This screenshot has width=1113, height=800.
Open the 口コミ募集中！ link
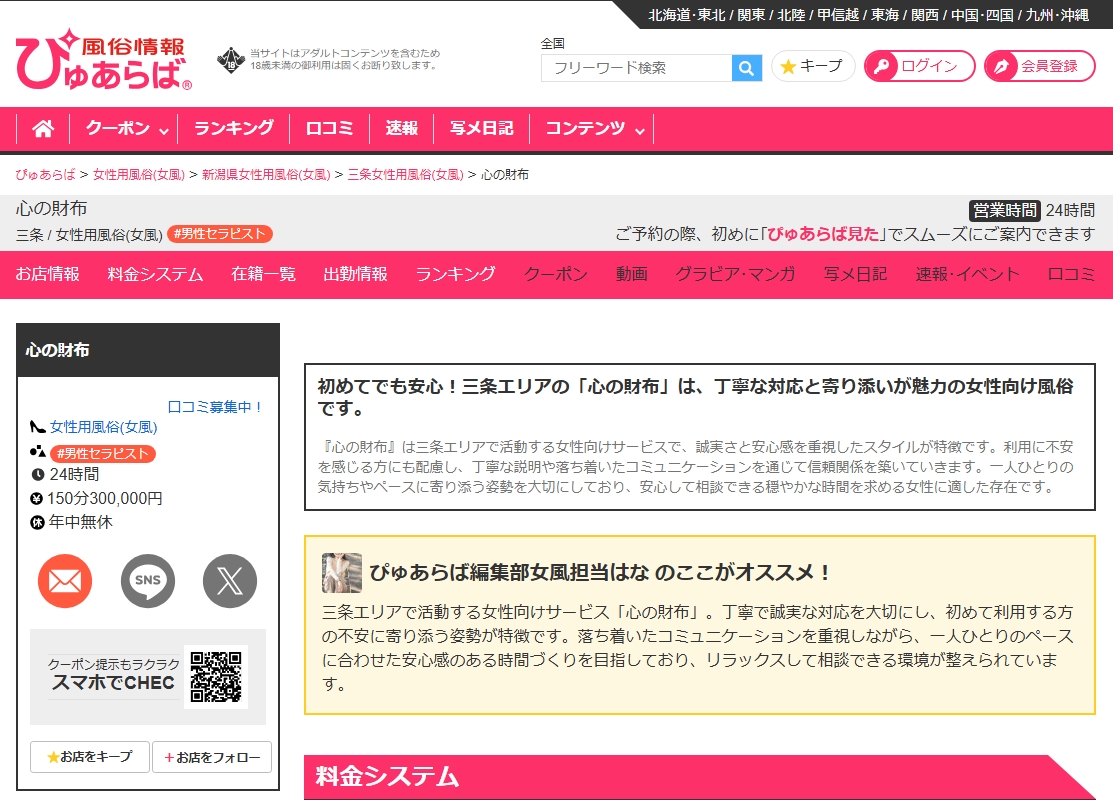tap(215, 406)
